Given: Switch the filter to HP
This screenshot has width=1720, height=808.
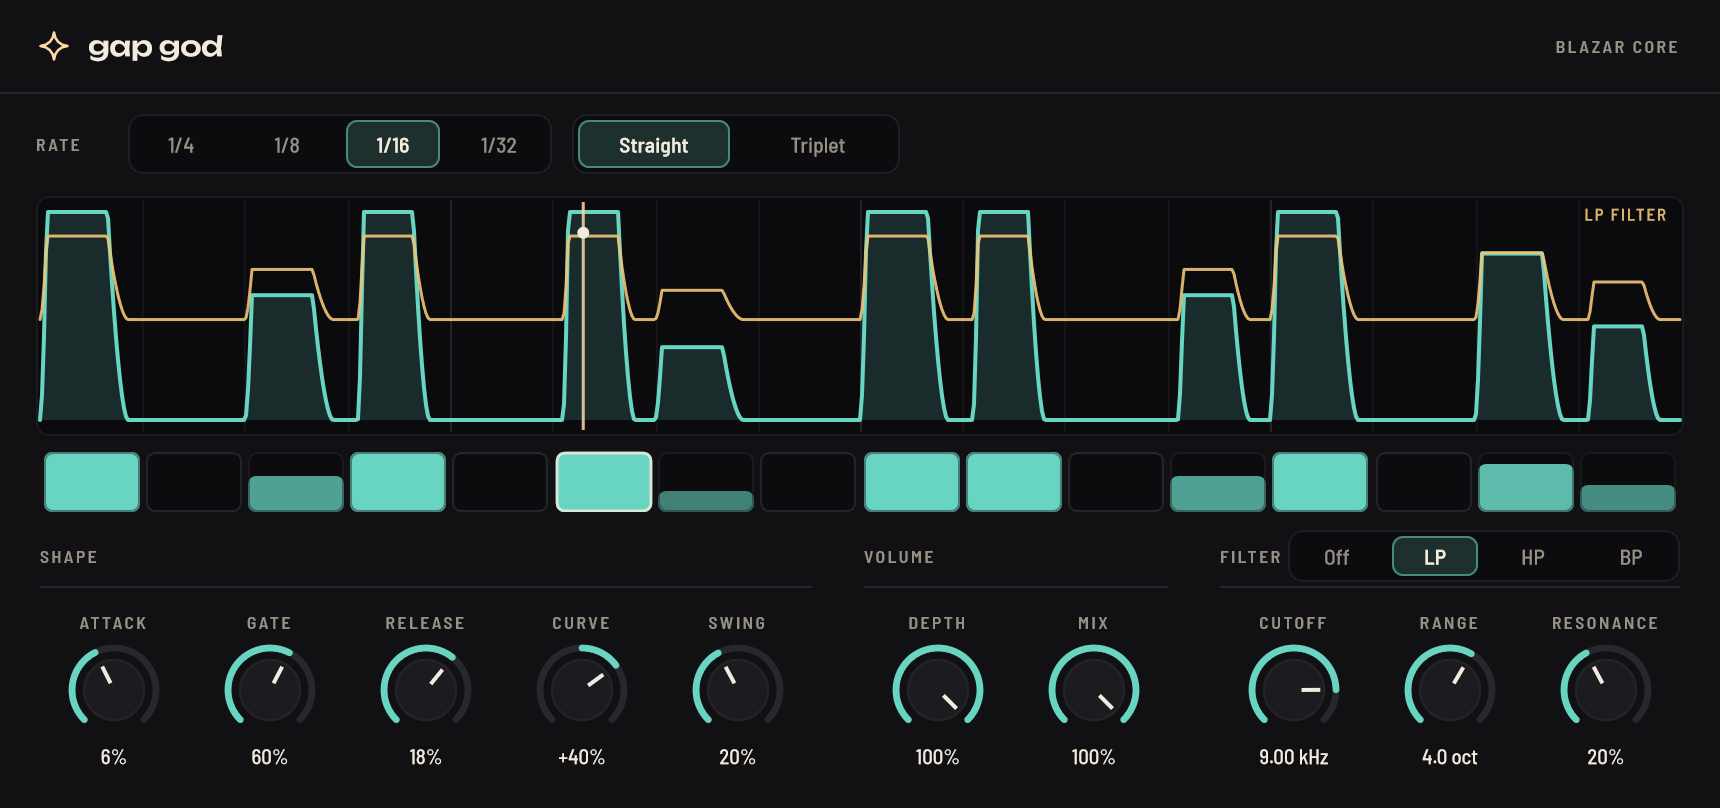Looking at the screenshot, I should [x=1533, y=557].
